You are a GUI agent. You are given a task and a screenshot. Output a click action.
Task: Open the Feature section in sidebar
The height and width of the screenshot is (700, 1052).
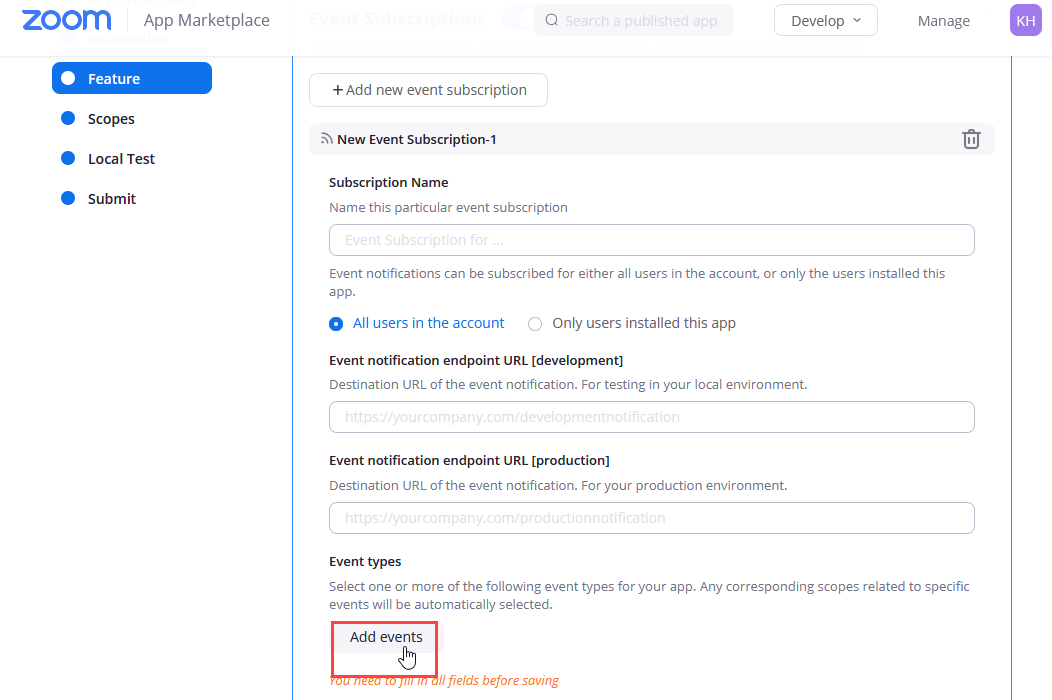[x=132, y=78]
